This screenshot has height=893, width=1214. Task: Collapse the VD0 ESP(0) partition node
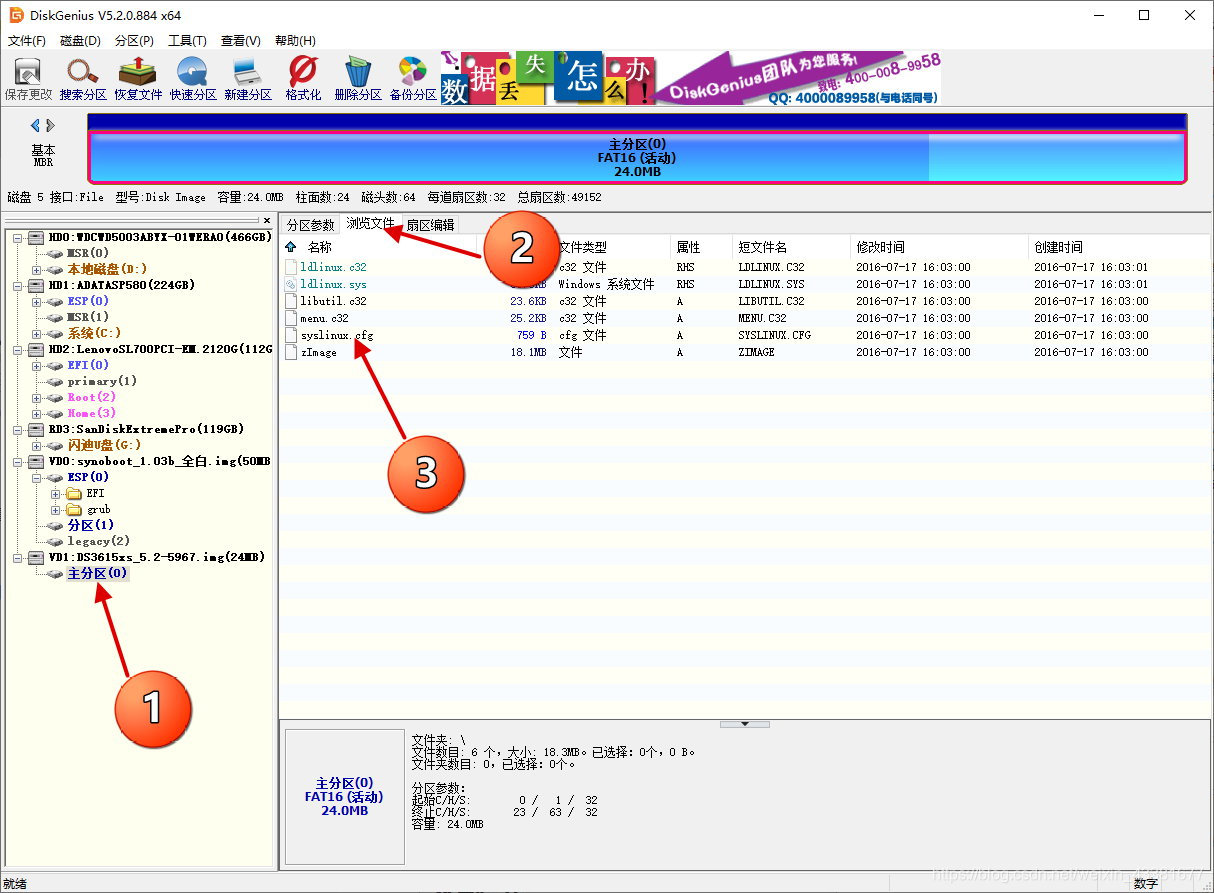tap(36, 478)
